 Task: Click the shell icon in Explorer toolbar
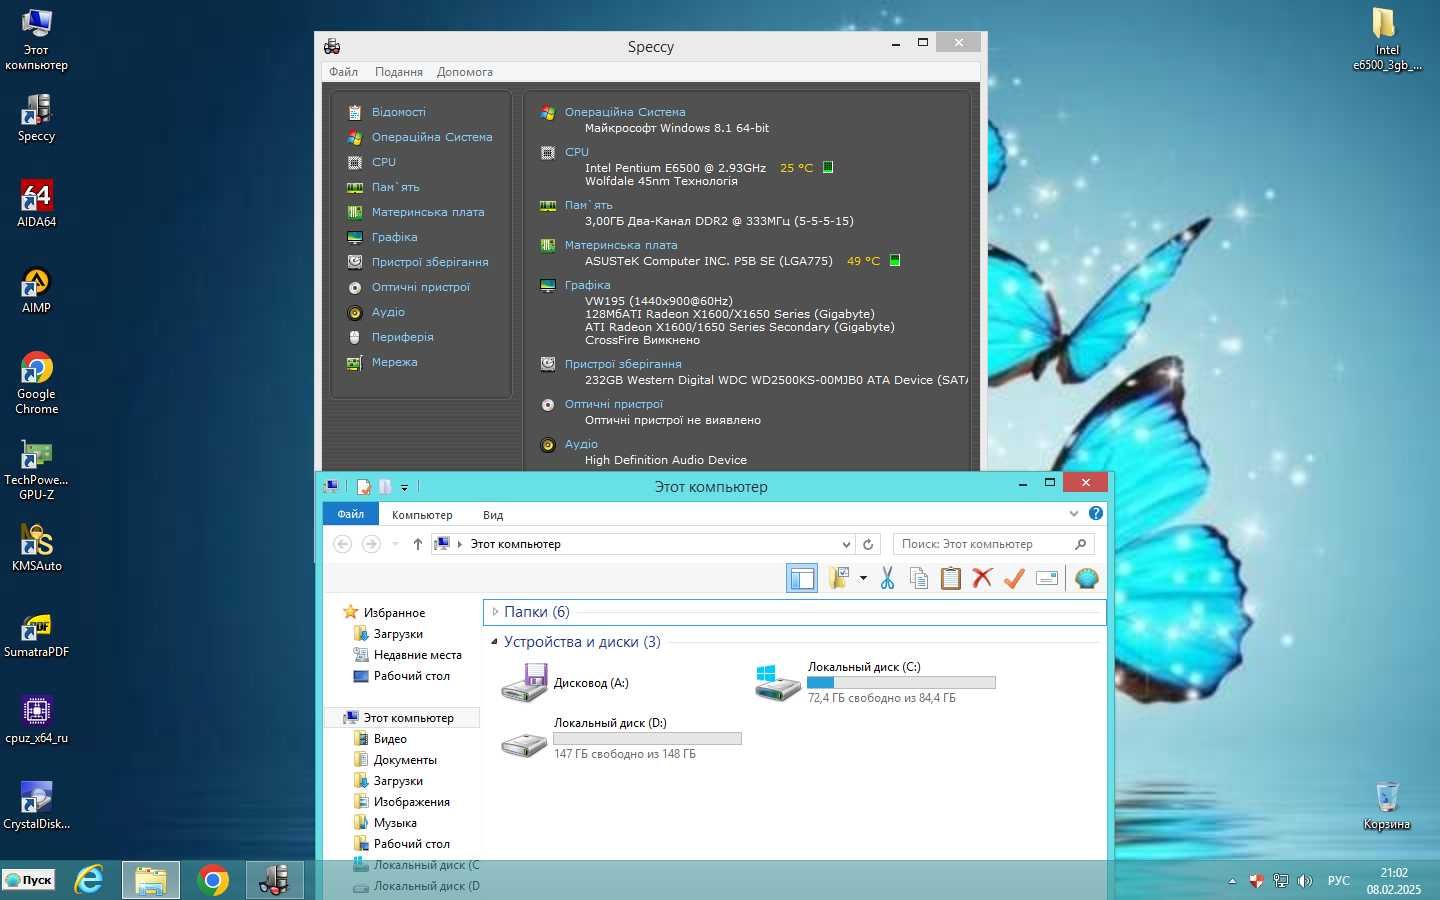1087,578
